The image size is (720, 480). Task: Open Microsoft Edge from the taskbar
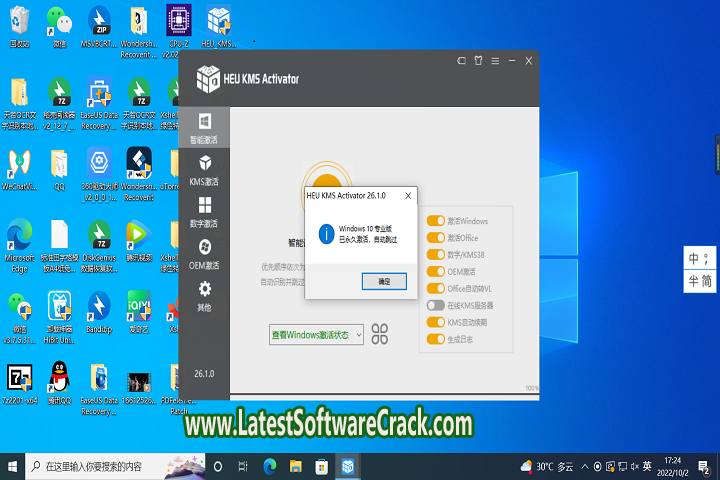269,466
